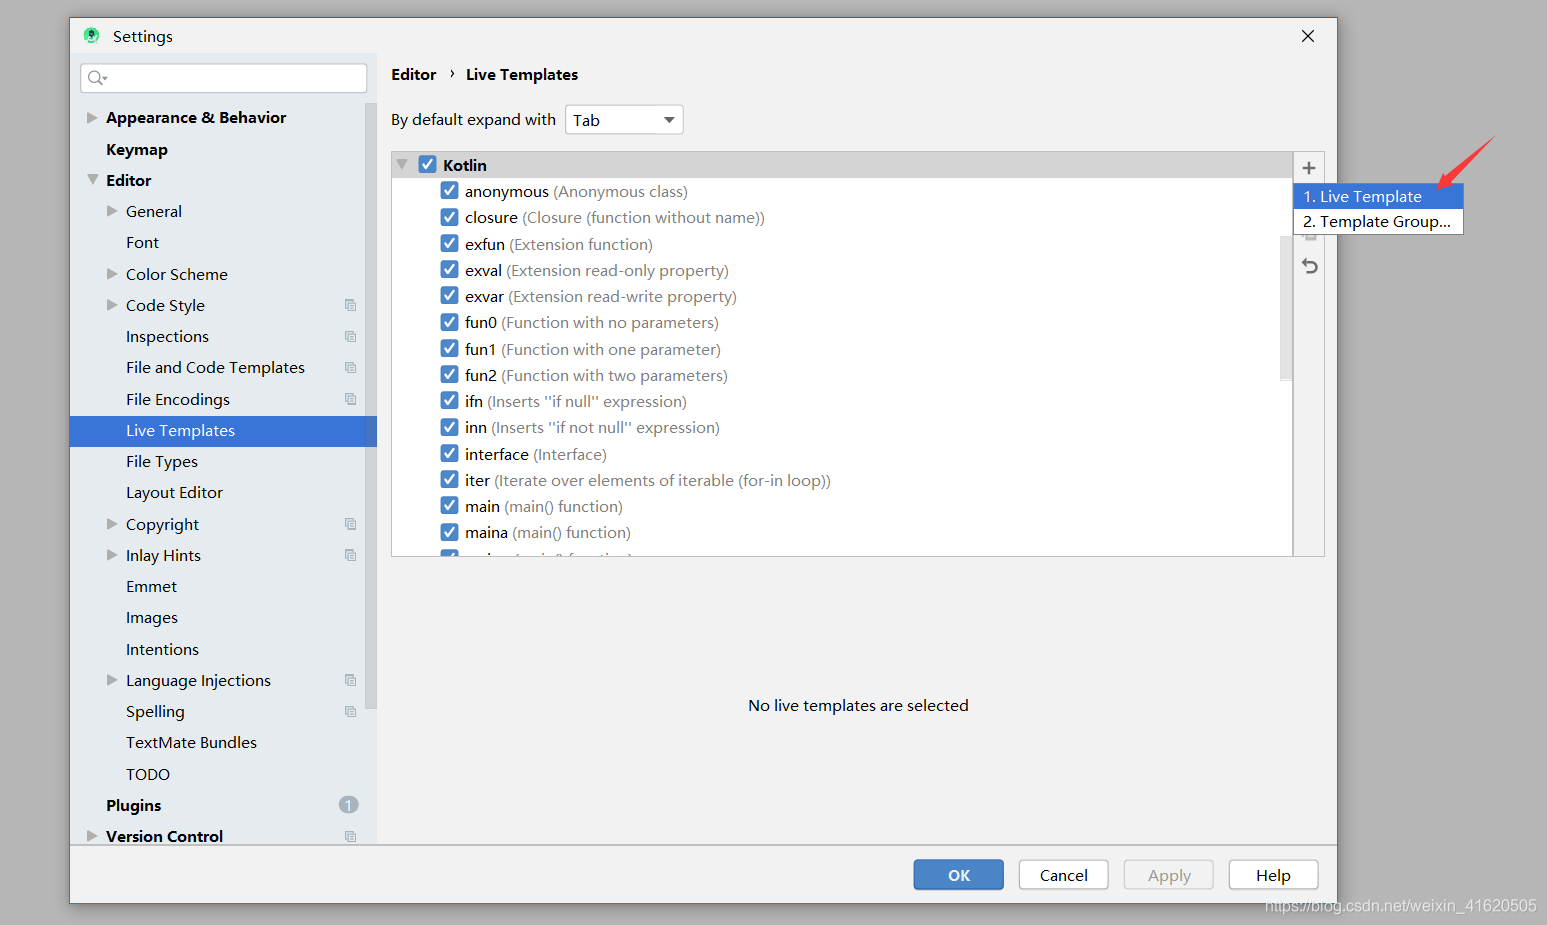This screenshot has width=1547, height=925.
Task: Select the main template row
Action: (x=841, y=506)
